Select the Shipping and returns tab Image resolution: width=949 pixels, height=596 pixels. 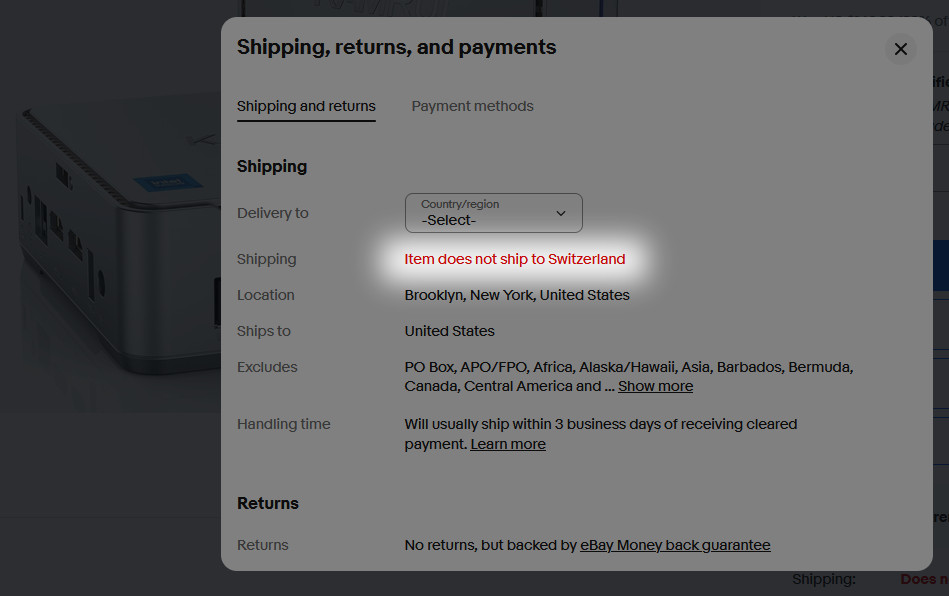(x=306, y=106)
